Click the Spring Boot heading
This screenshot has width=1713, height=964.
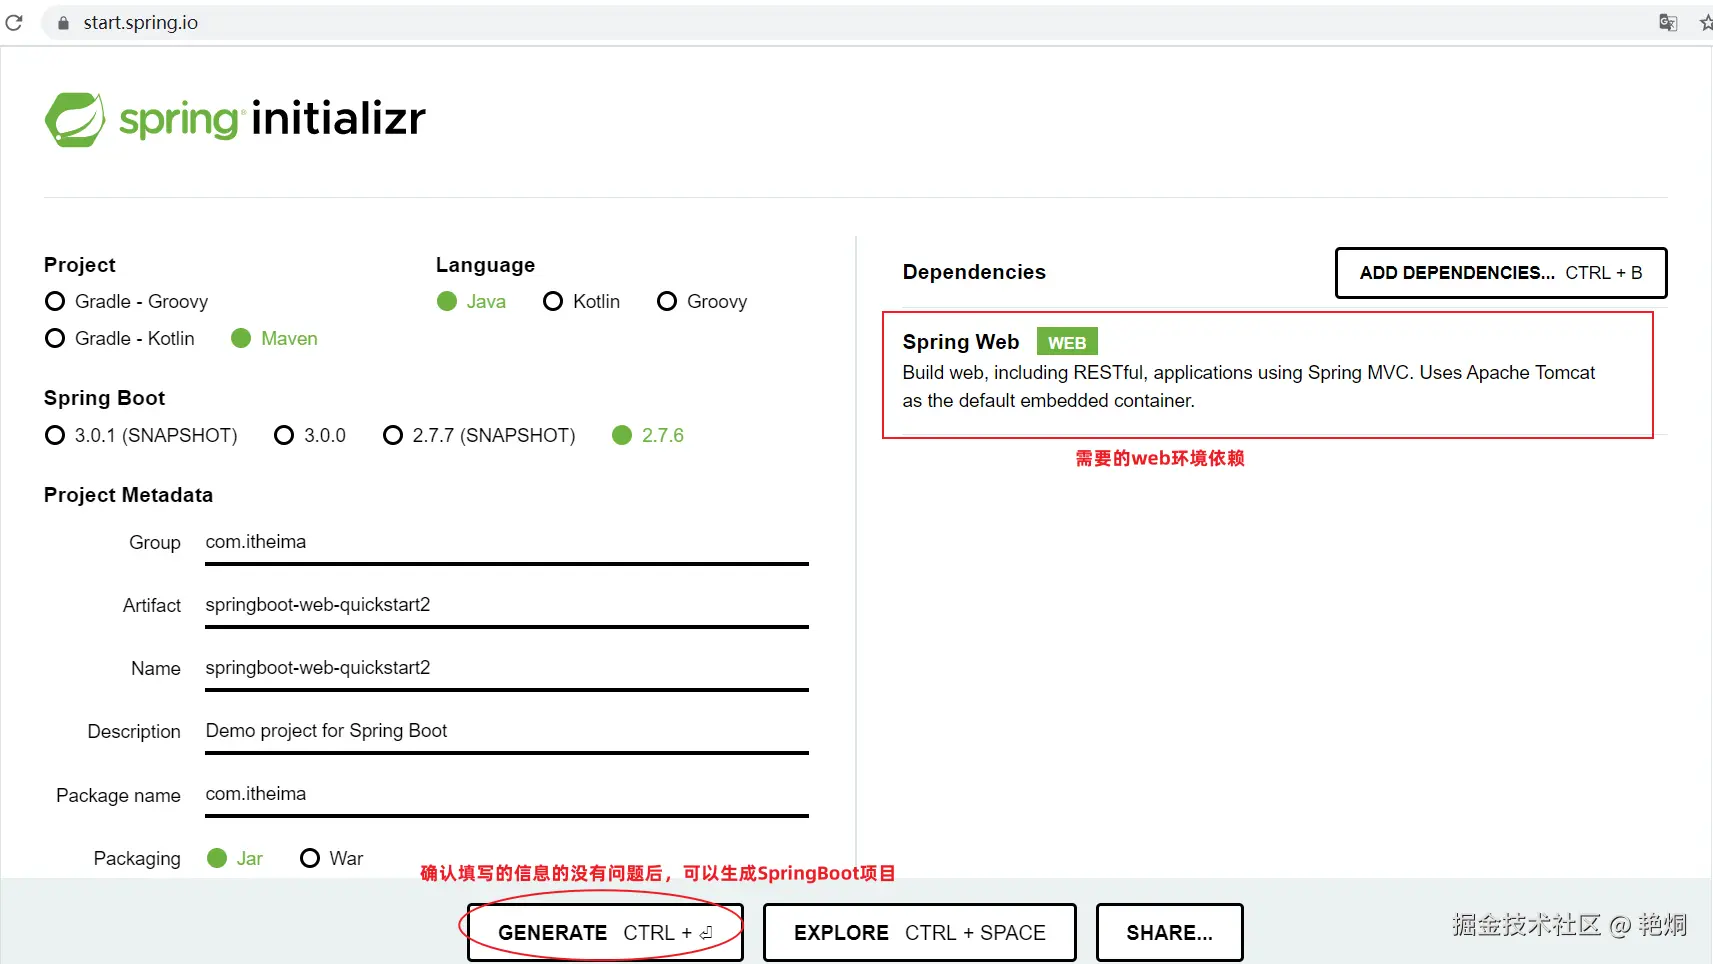pos(104,398)
